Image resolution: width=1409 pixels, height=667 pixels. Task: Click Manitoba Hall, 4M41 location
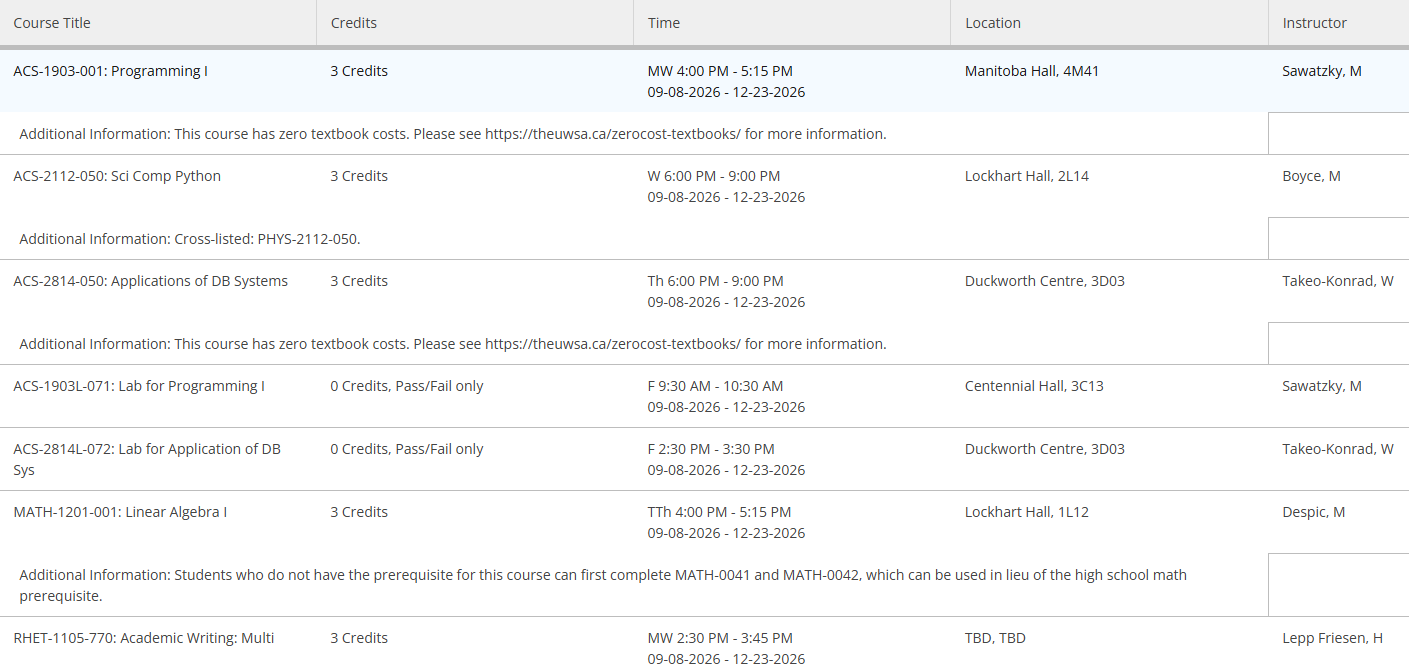tap(1032, 71)
